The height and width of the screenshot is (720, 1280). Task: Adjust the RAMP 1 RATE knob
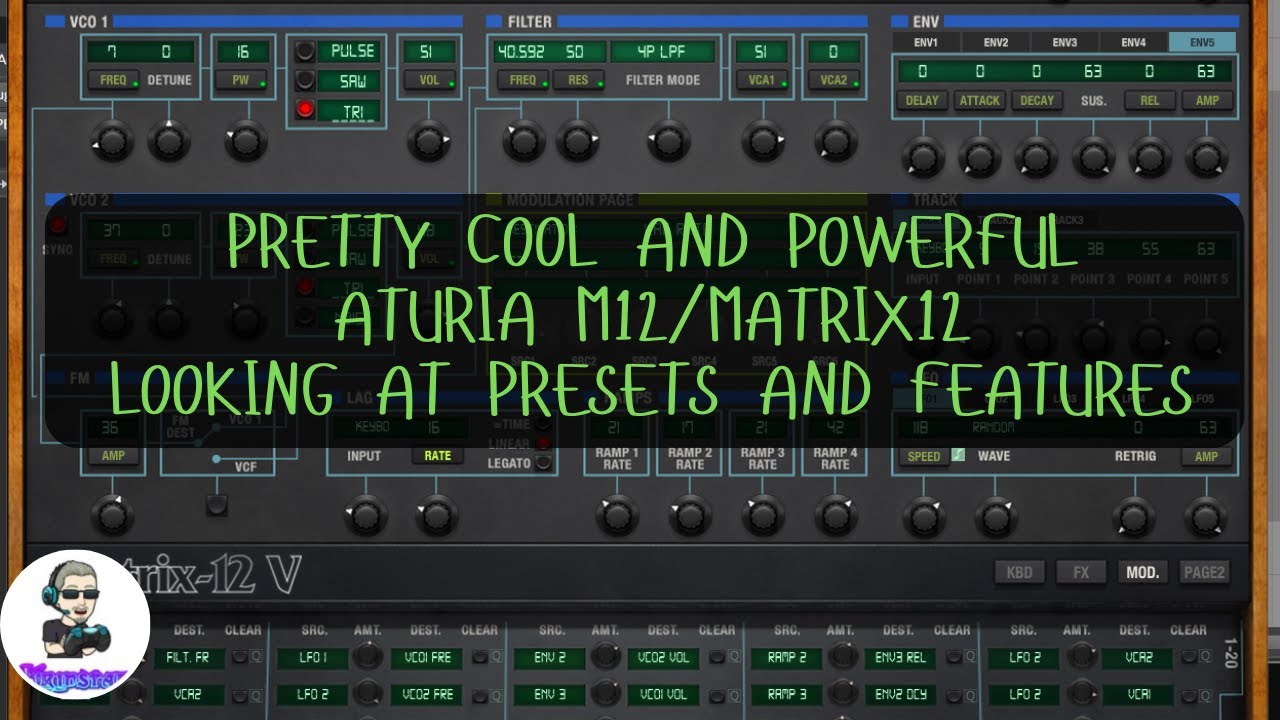pyautogui.click(x=616, y=515)
